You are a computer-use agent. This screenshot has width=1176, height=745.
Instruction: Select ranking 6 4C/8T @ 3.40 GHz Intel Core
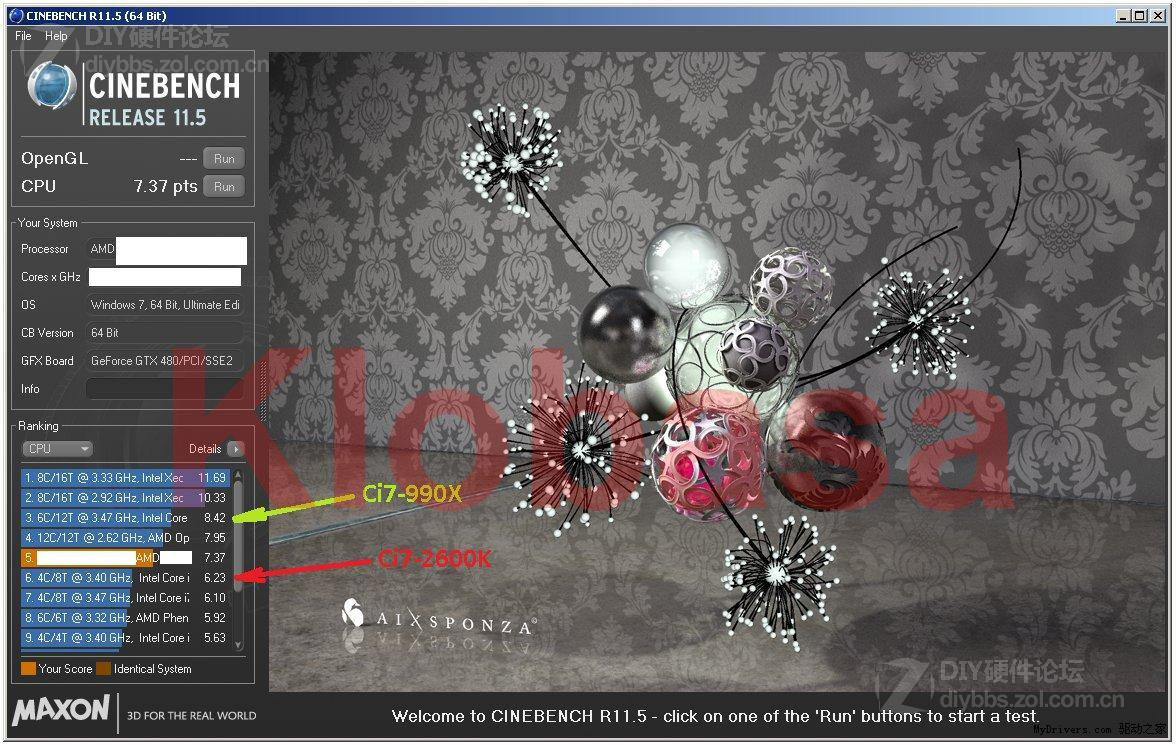coord(124,578)
